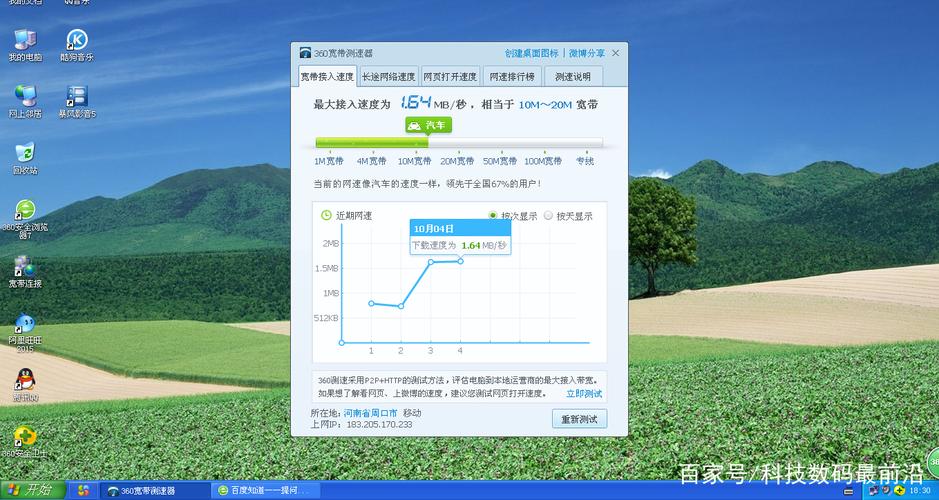Click the 近期网速 clock icon
This screenshot has width=939, height=500.
point(326,215)
